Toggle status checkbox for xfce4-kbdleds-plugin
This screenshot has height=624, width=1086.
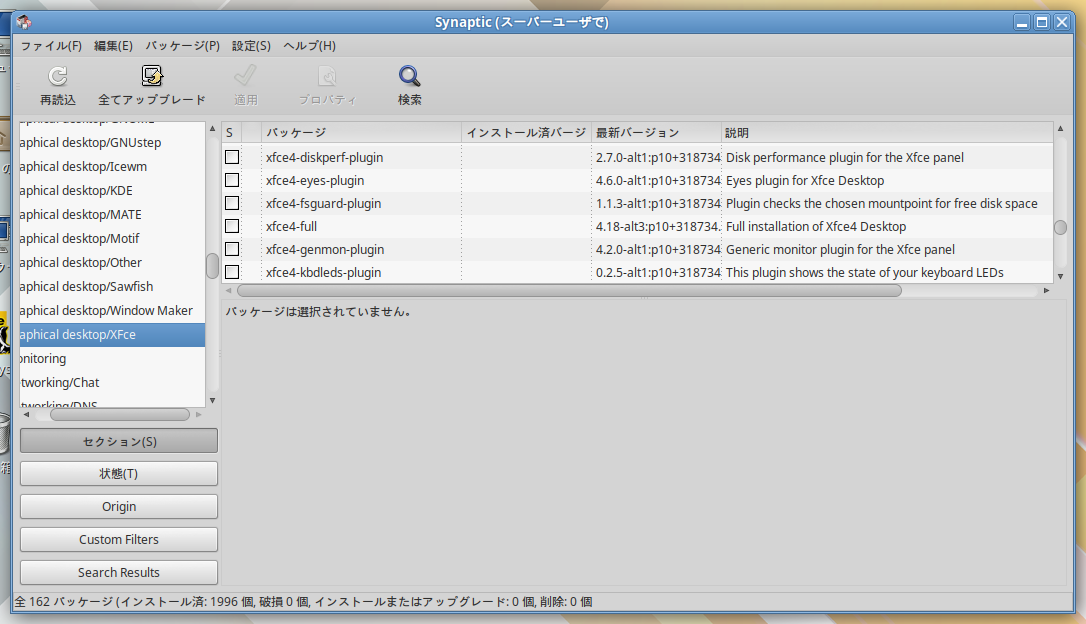point(232,272)
